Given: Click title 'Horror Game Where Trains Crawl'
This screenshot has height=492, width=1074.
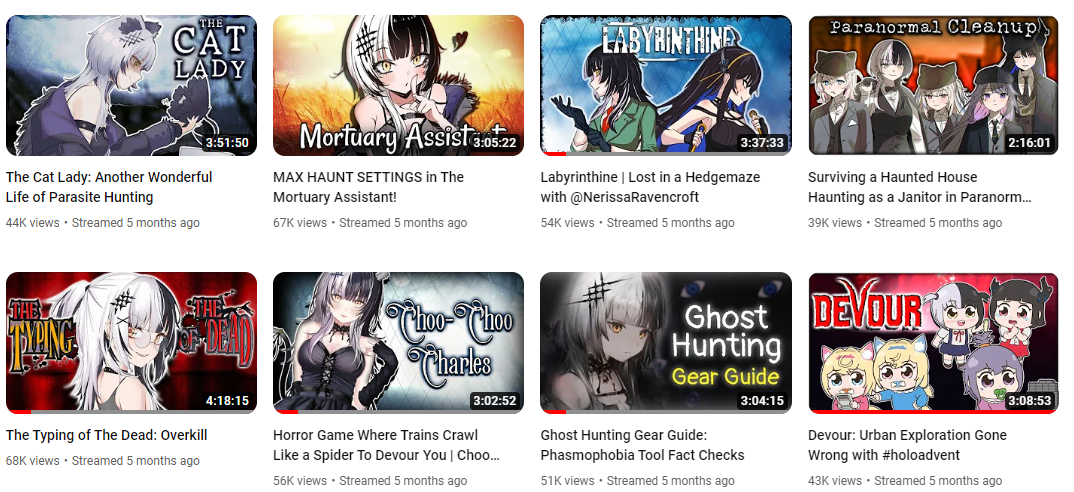Looking at the screenshot, I should click(x=386, y=445).
